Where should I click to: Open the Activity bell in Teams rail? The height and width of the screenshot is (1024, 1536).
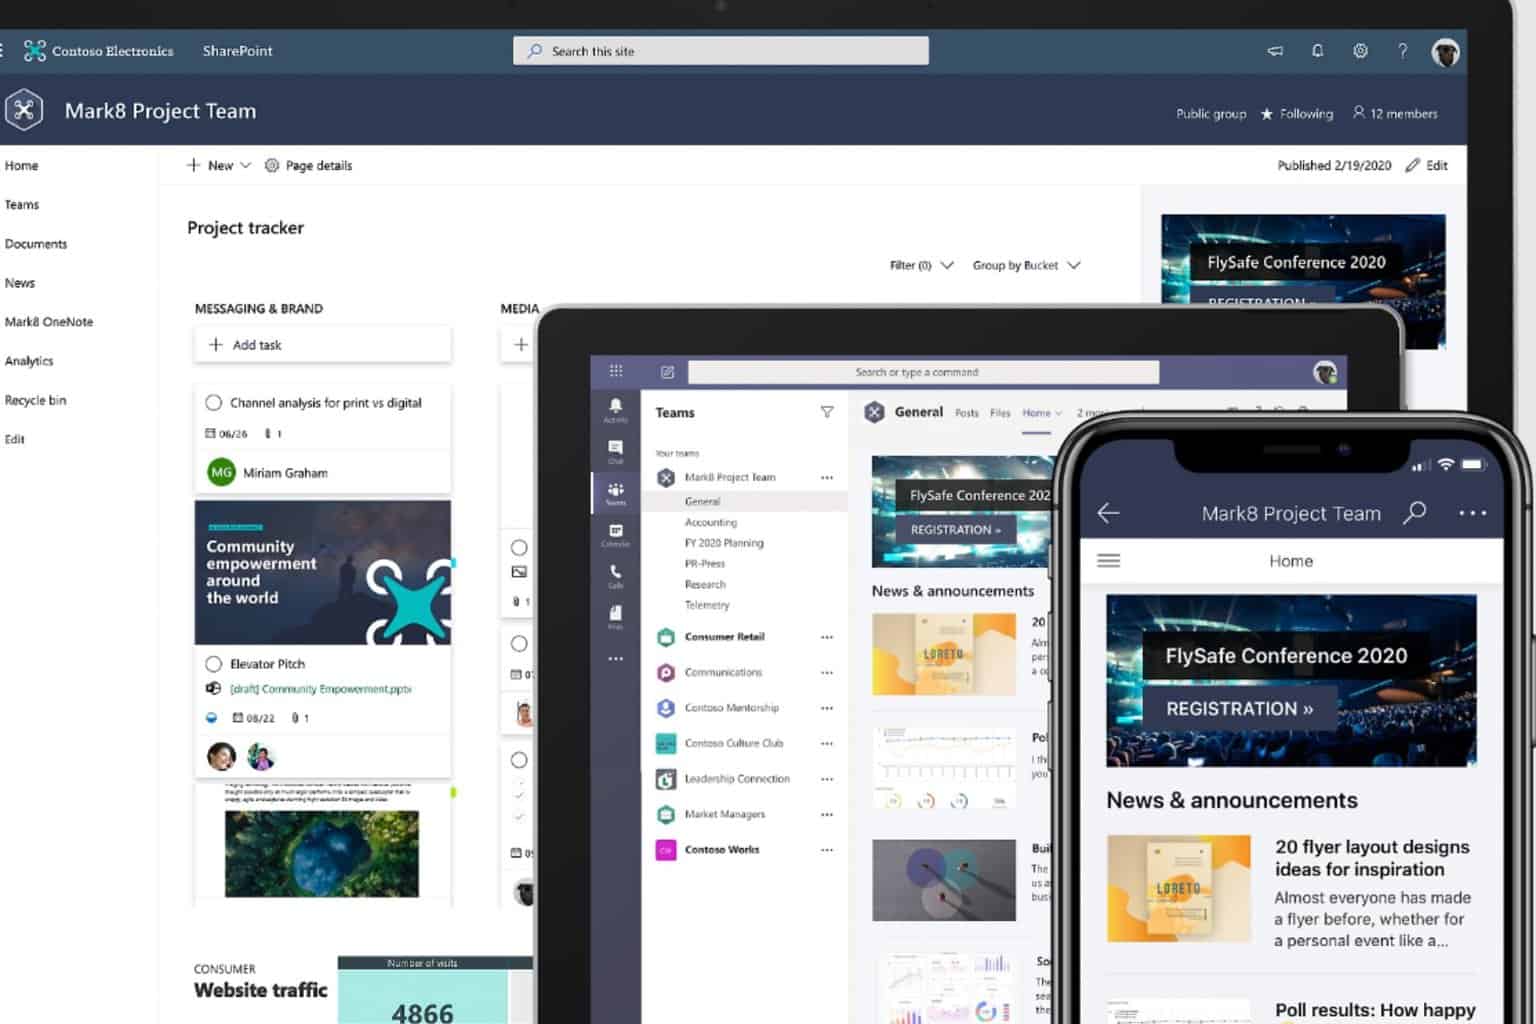(615, 408)
